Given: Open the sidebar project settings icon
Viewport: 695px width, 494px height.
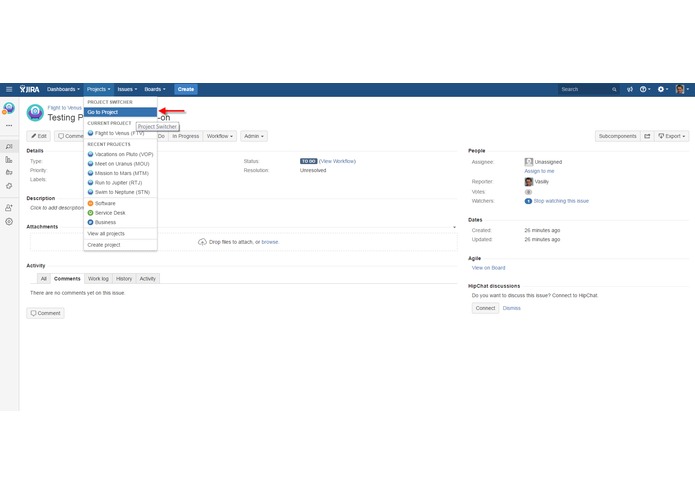Looking at the screenshot, I should pyautogui.click(x=9, y=222).
